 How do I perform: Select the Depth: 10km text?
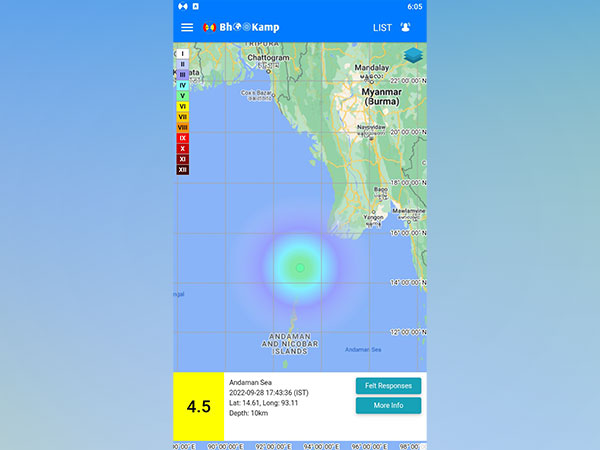[248, 413]
